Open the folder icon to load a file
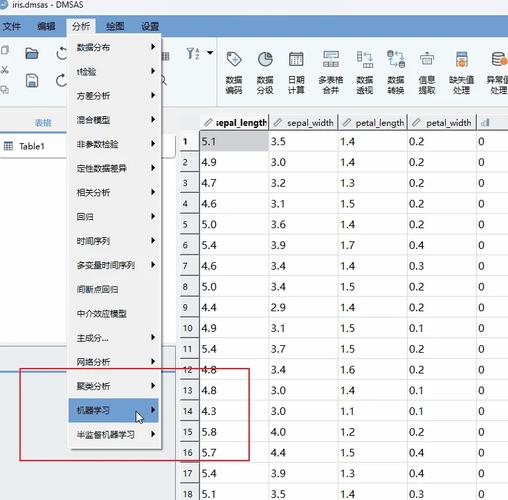 [x=32, y=53]
